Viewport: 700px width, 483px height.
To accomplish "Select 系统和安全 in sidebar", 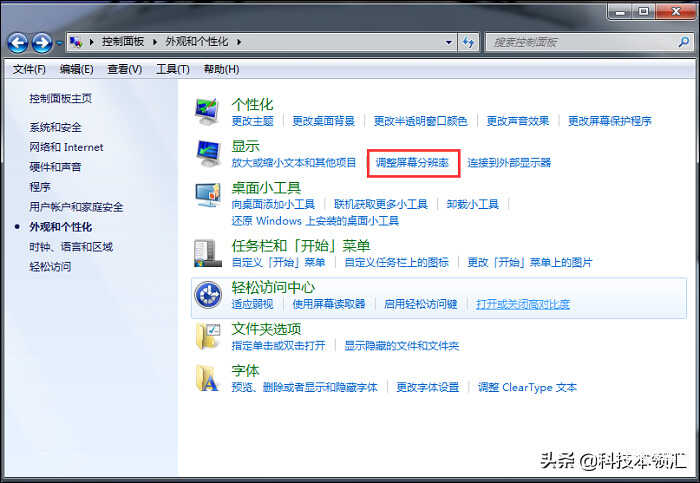I will coord(55,127).
